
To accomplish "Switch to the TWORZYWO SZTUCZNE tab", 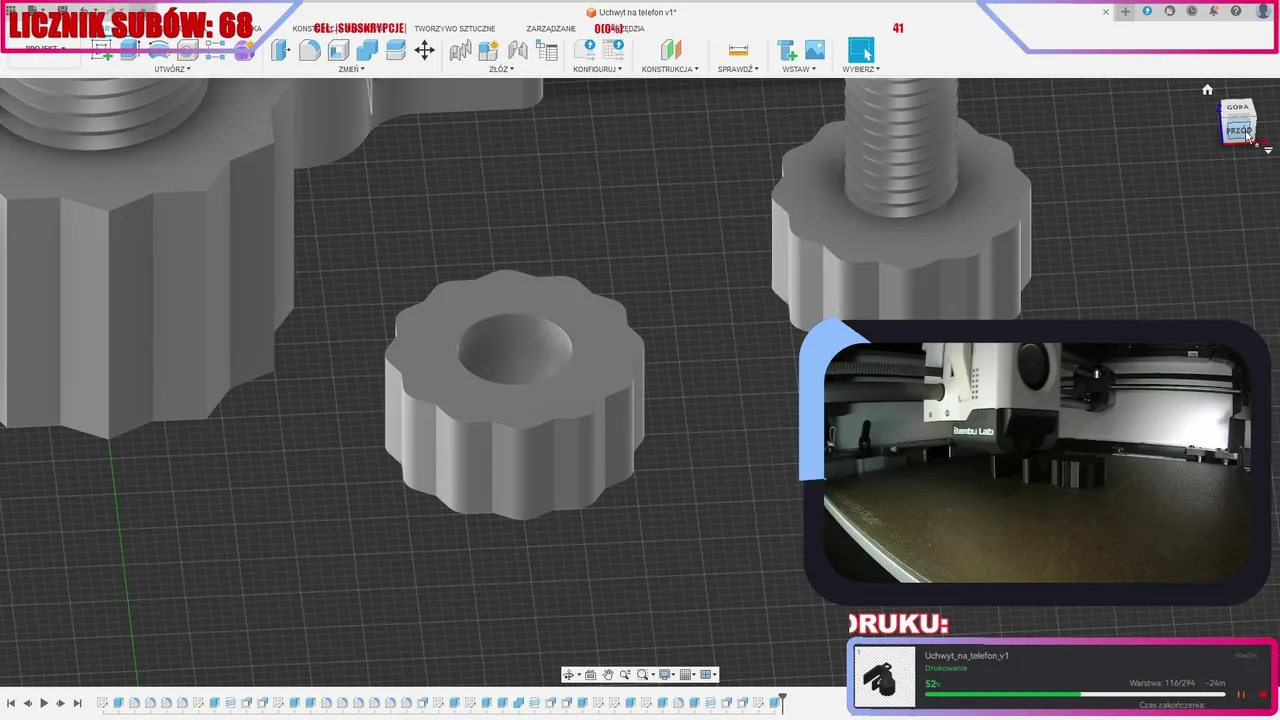I will 455,29.
